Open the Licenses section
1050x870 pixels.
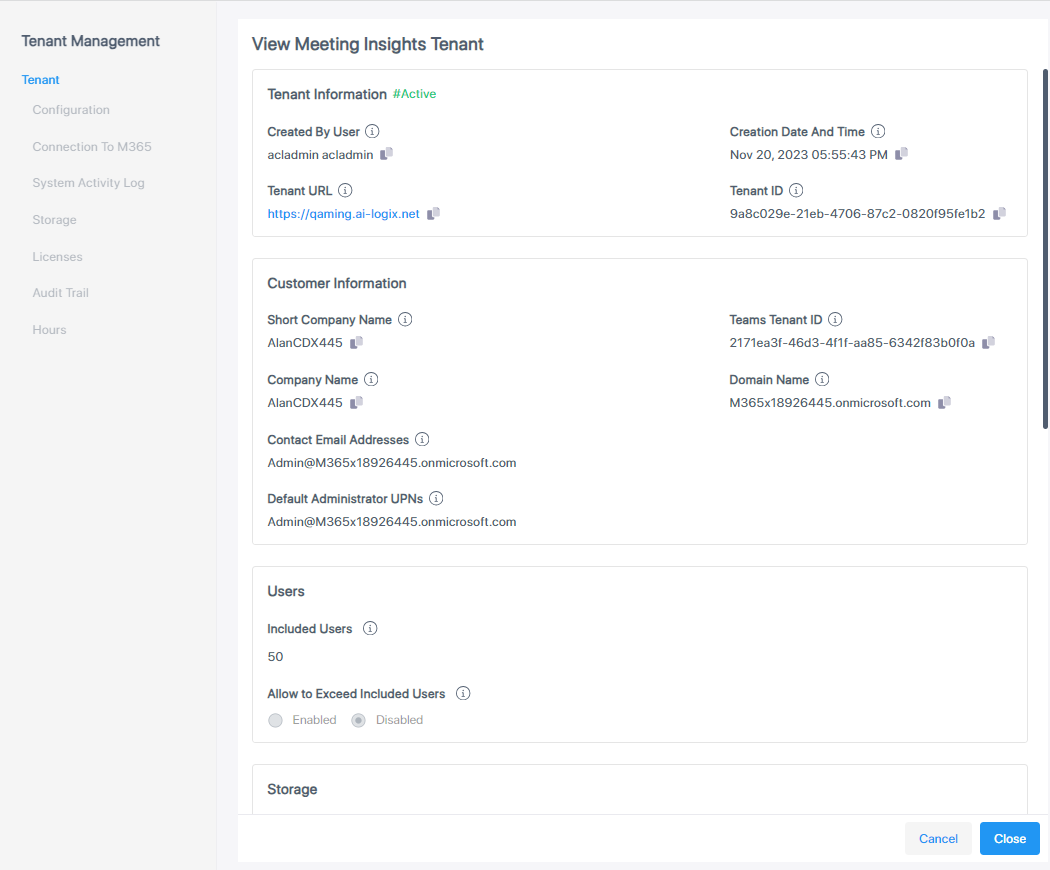57,257
